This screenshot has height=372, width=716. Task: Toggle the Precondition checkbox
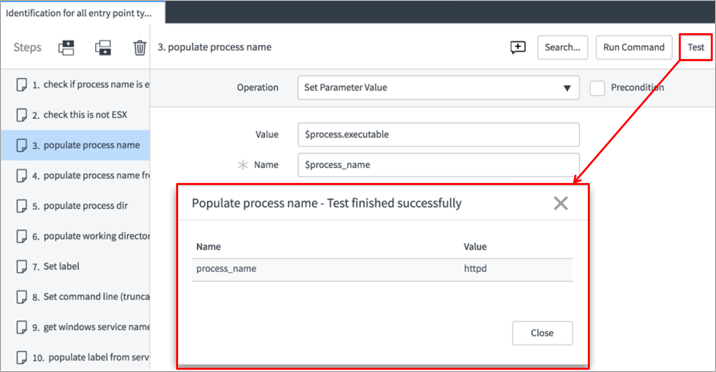597,88
